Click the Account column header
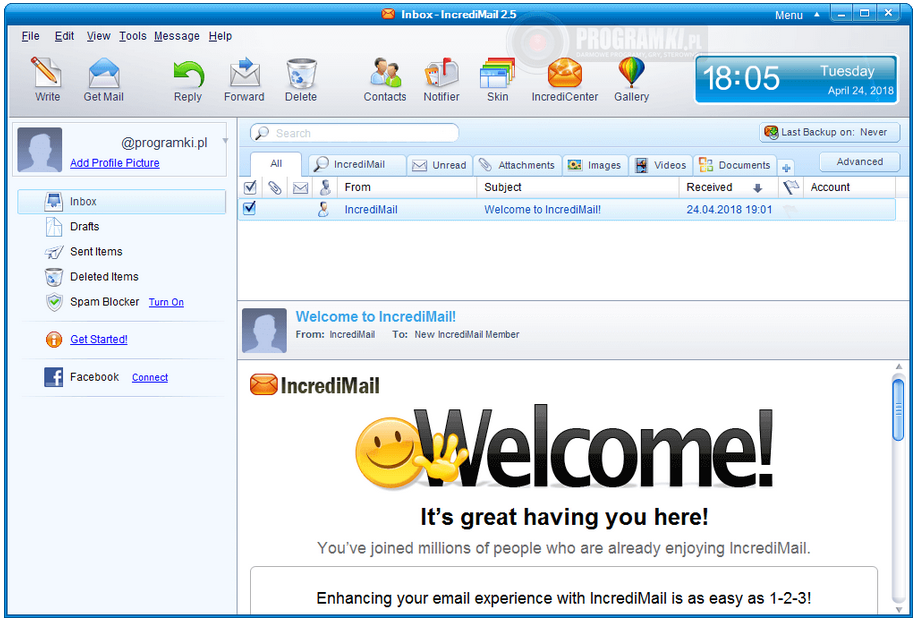Viewport: 916px width, 621px height. pyautogui.click(x=849, y=188)
